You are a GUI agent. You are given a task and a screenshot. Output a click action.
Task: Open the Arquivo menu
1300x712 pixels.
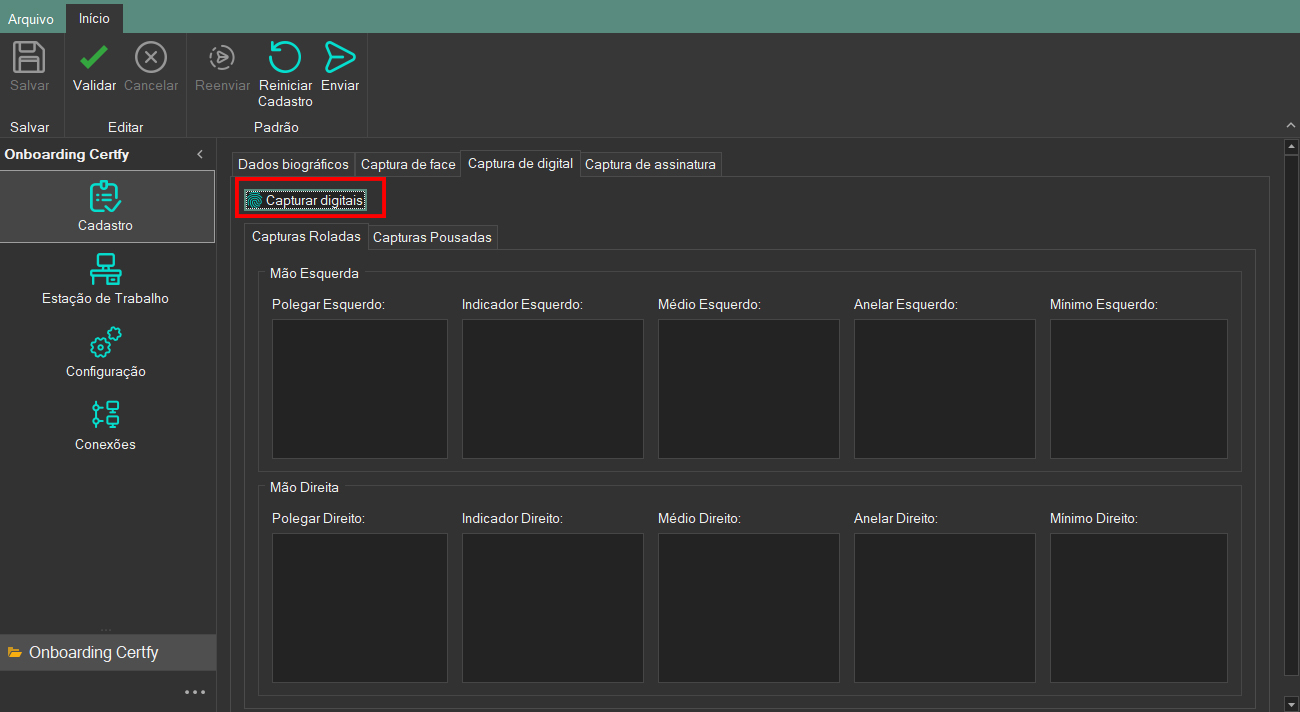(31, 19)
